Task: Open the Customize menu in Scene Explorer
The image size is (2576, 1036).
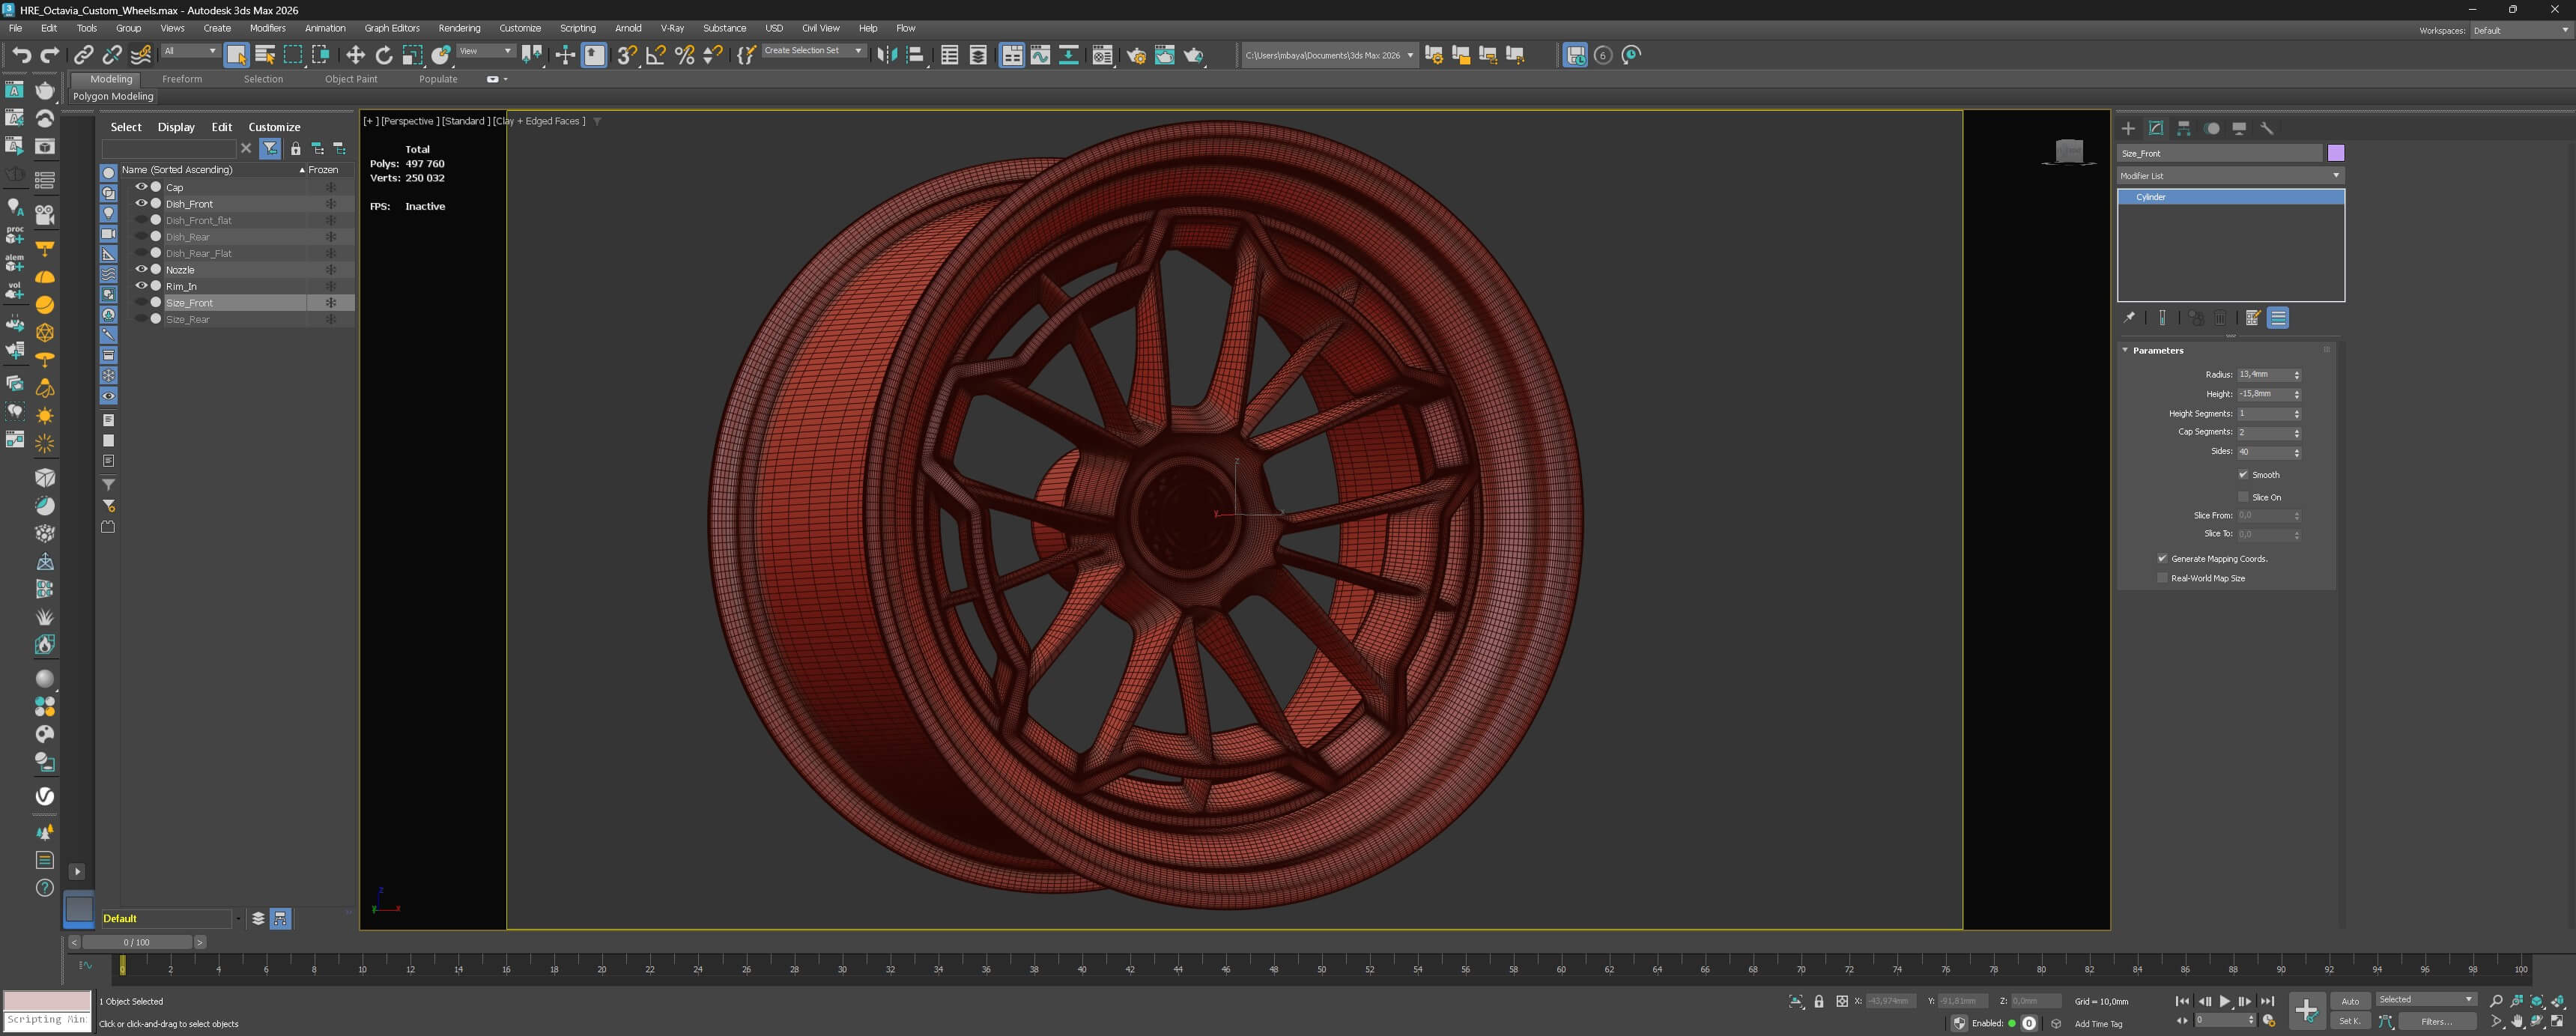Action: tap(274, 127)
